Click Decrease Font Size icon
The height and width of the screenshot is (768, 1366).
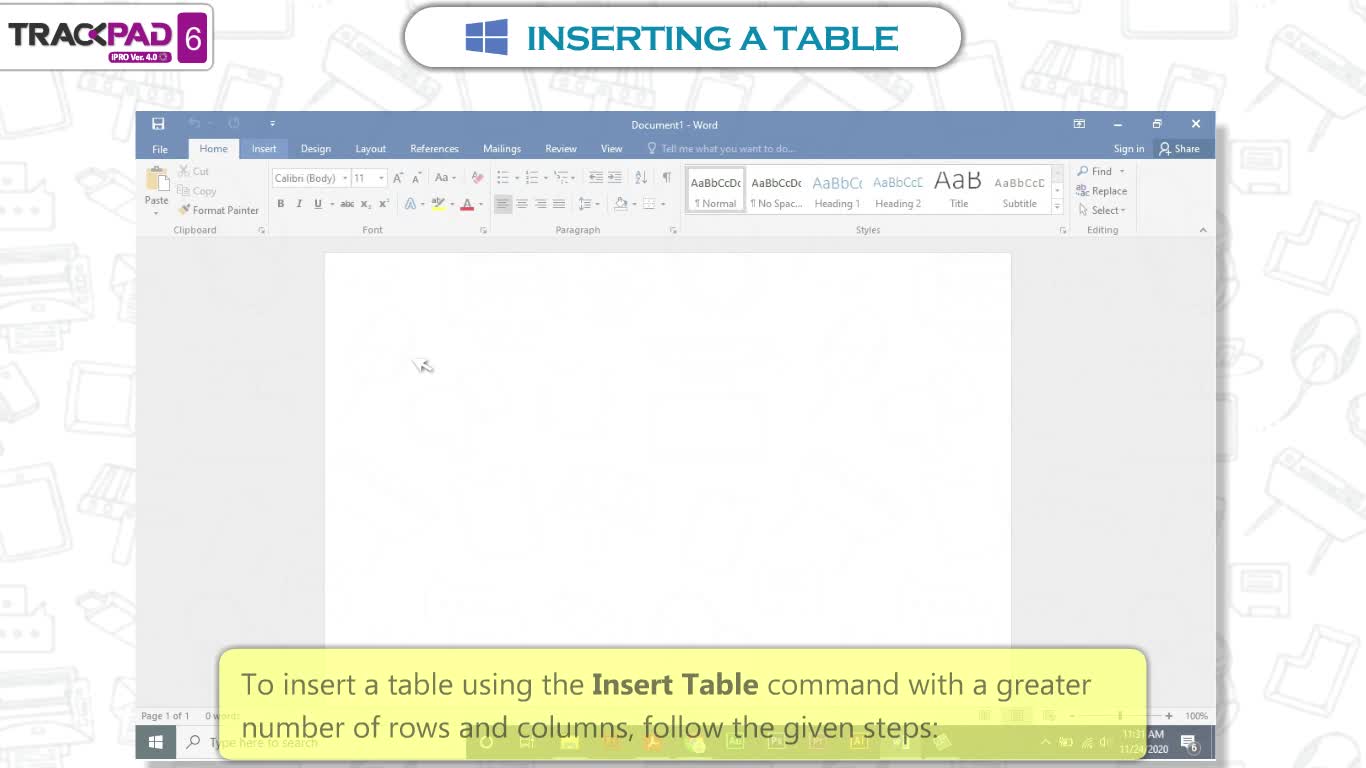tap(417, 178)
